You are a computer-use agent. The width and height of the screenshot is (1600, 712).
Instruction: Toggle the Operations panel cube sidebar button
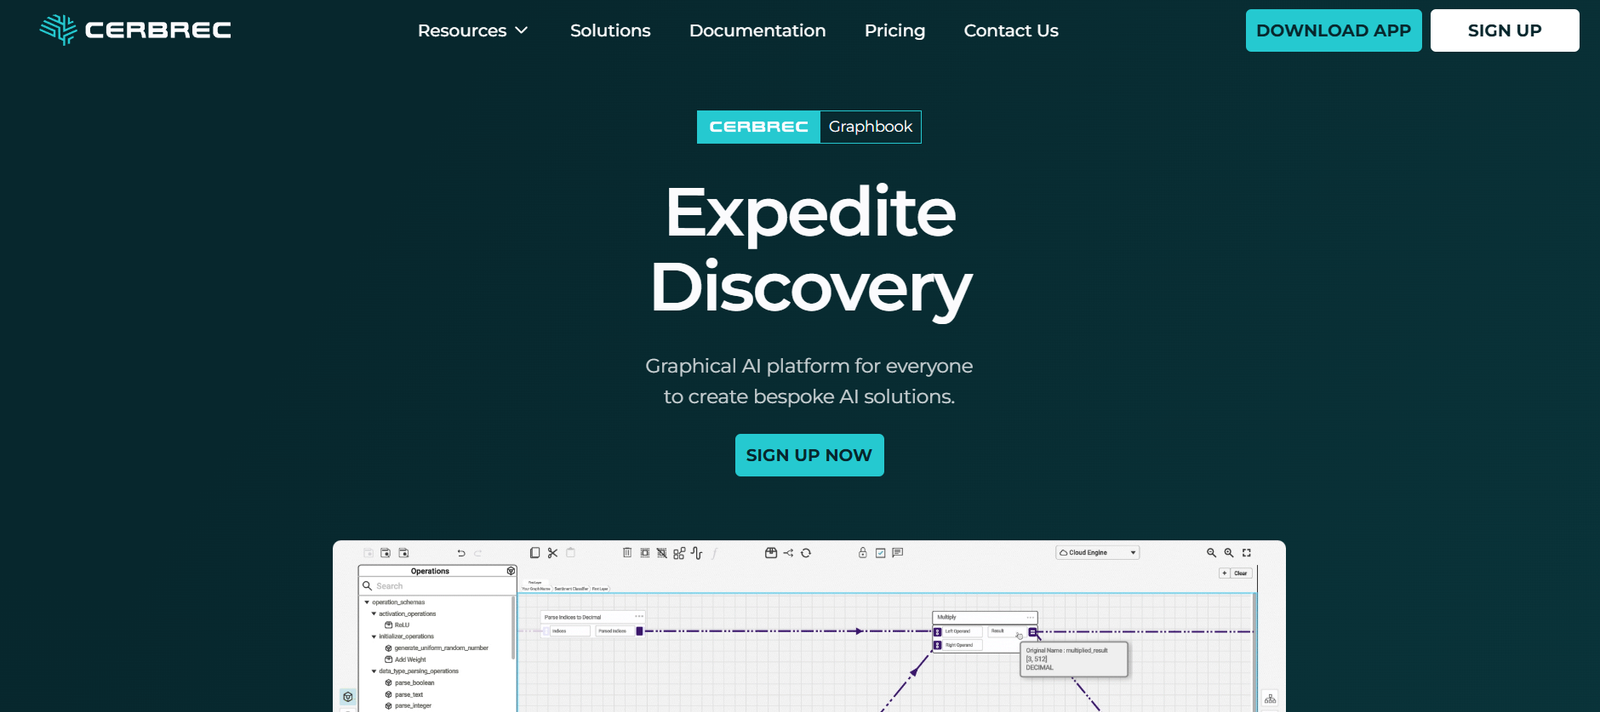pos(347,697)
